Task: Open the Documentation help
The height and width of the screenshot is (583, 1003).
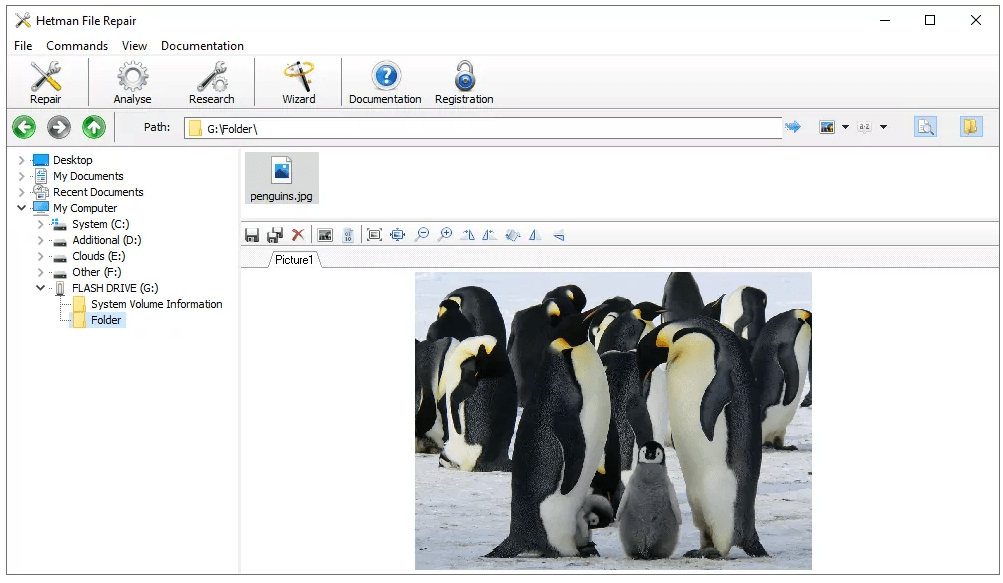Action: point(384,80)
